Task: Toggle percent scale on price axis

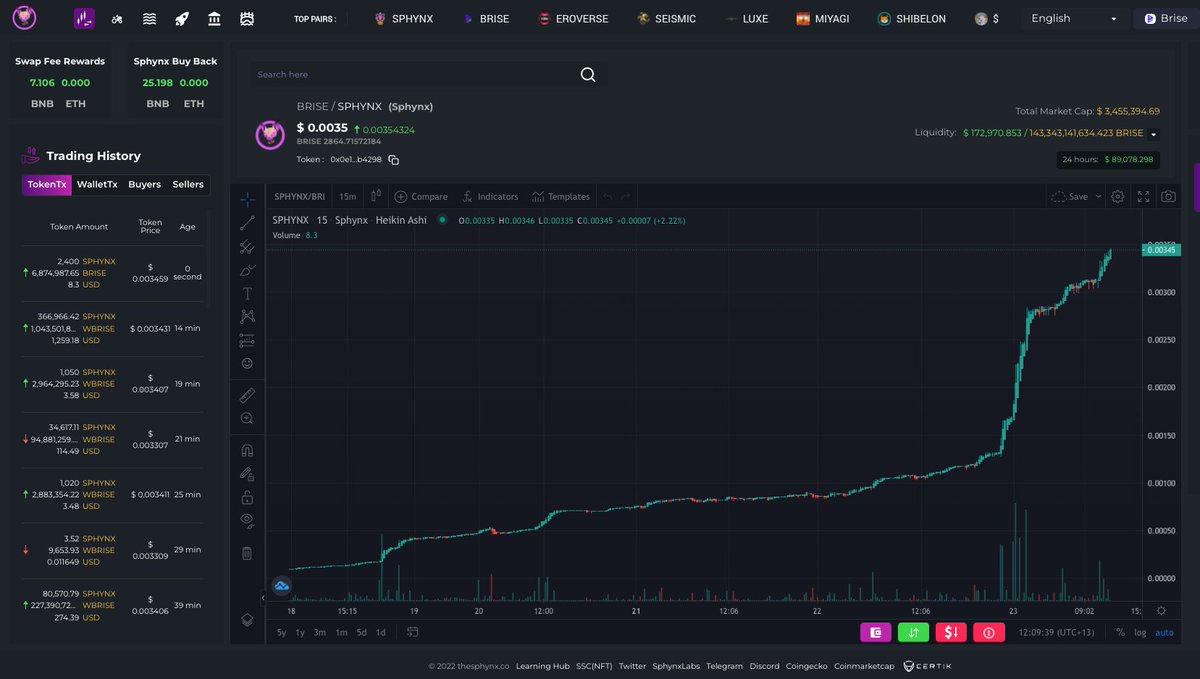Action: point(1120,632)
